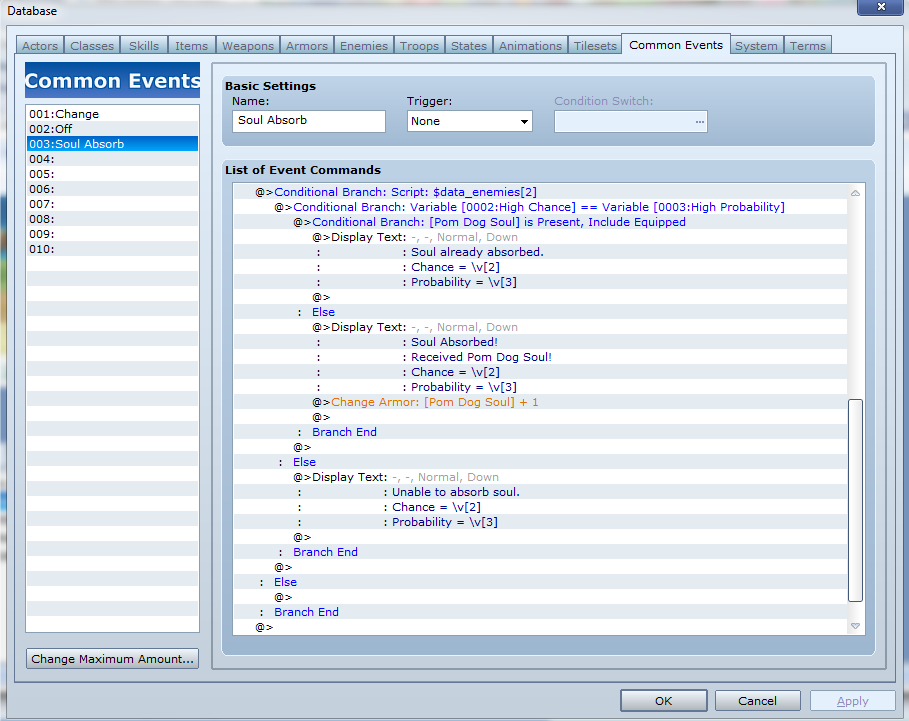This screenshot has height=721, width=909.
Task: Choose empty common event slot 004
Action: point(112,159)
